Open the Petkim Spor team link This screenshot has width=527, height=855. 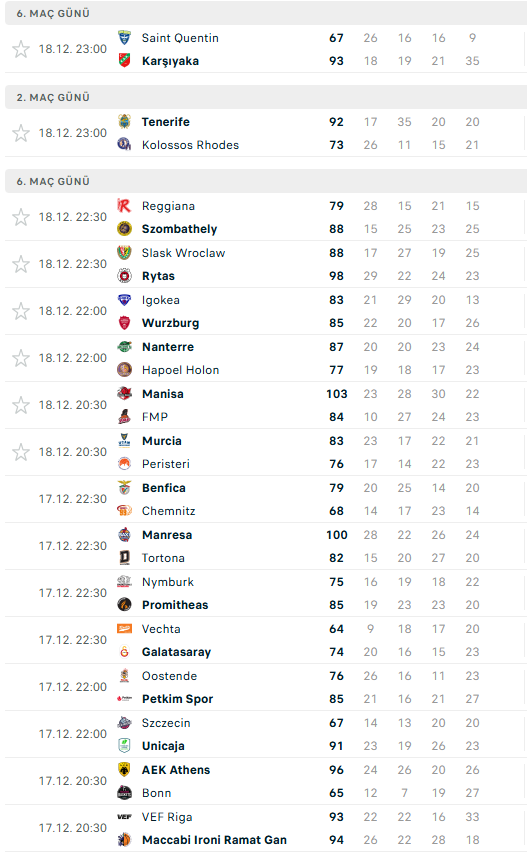pos(177,699)
